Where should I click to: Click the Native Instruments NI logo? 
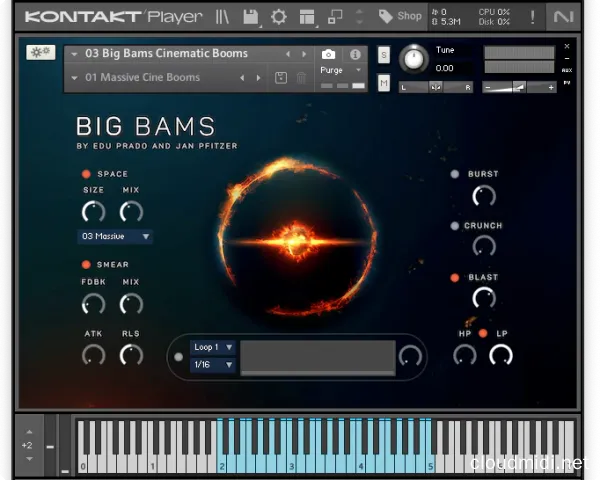pos(563,17)
